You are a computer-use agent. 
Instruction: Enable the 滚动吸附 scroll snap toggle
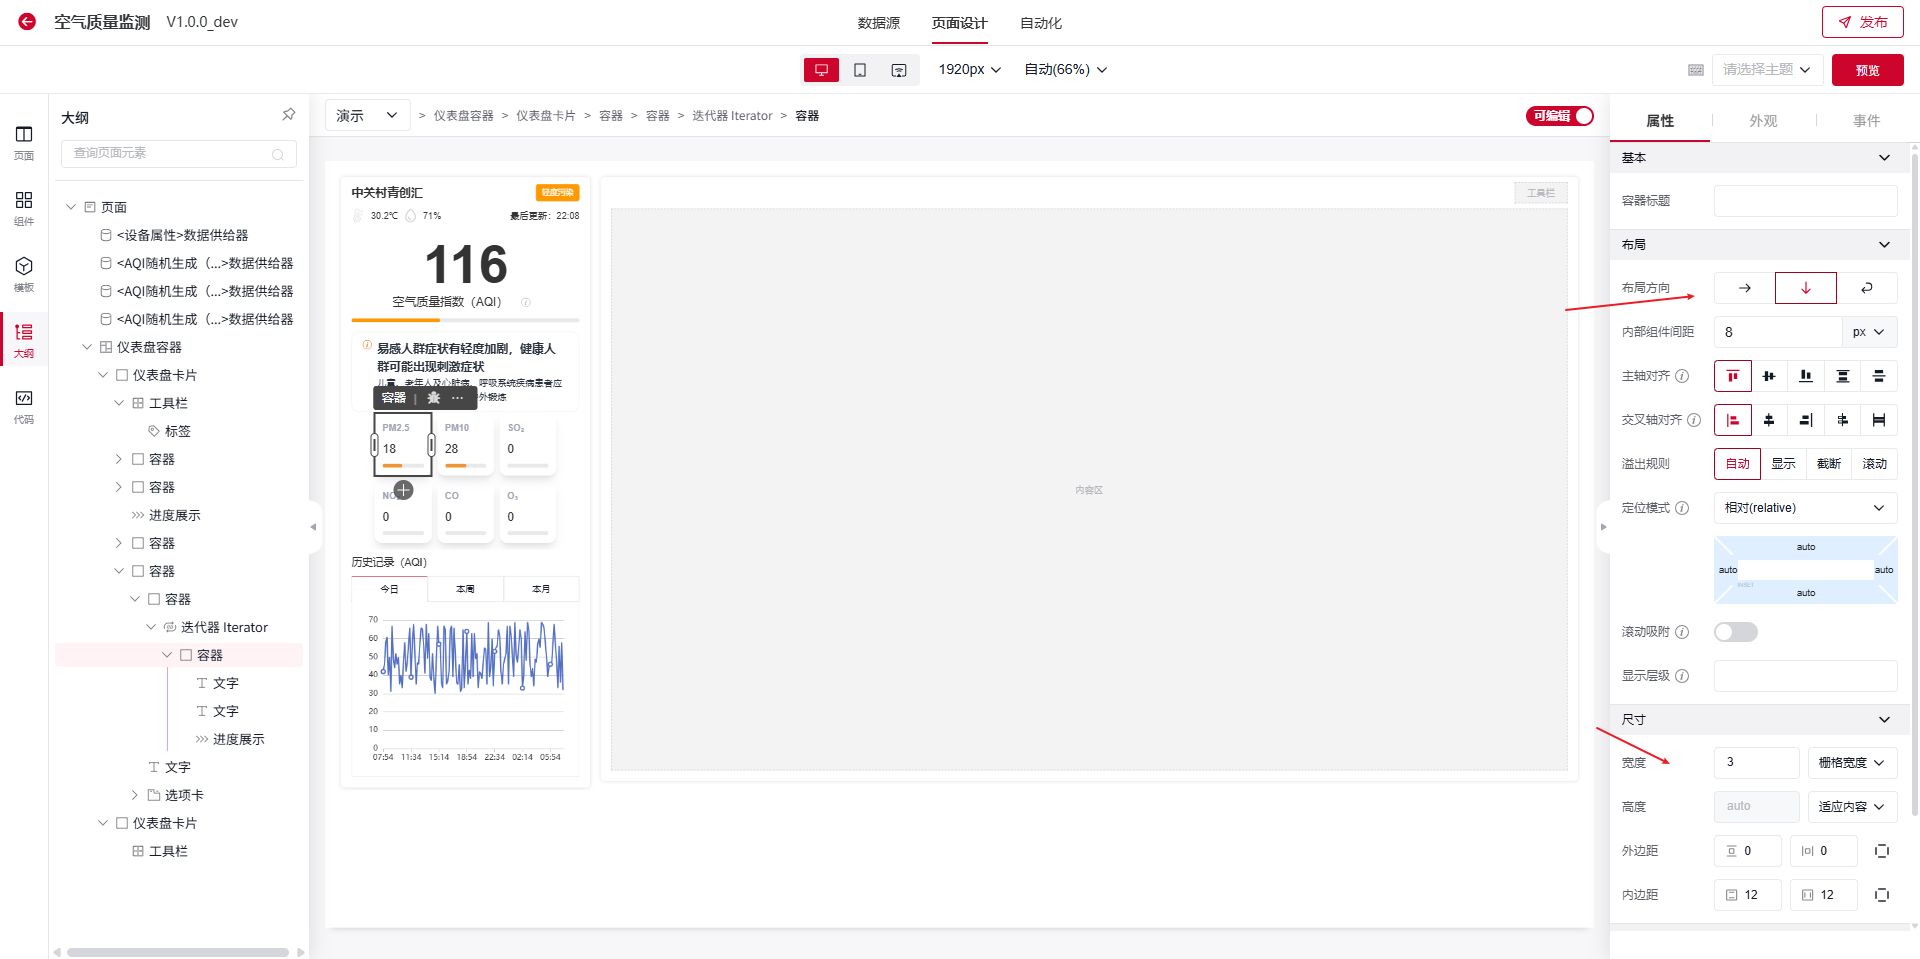point(1735,632)
